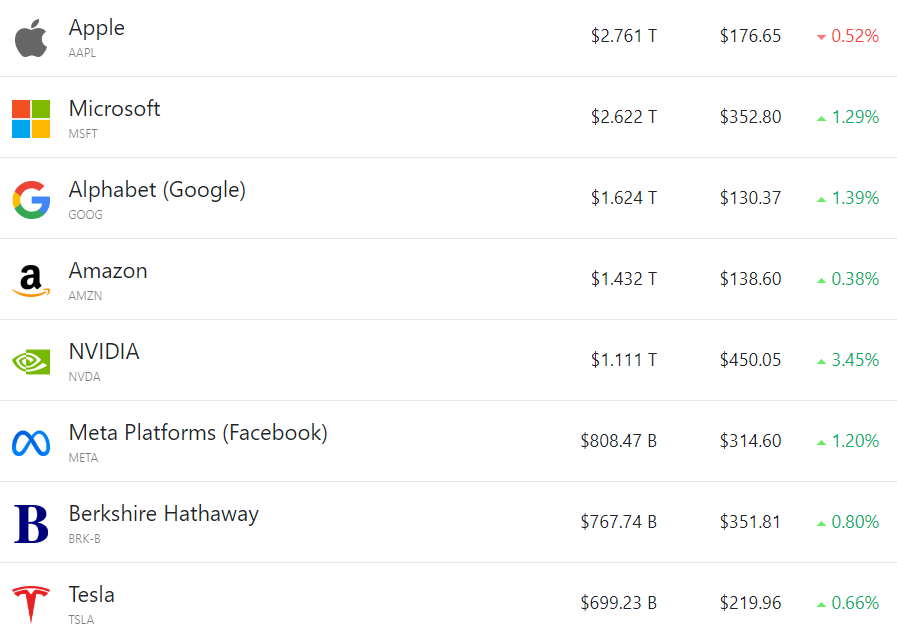The height and width of the screenshot is (641, 897).
Task: Click NVIDIA's green up arrow indicator
Action: click(821, 361)
